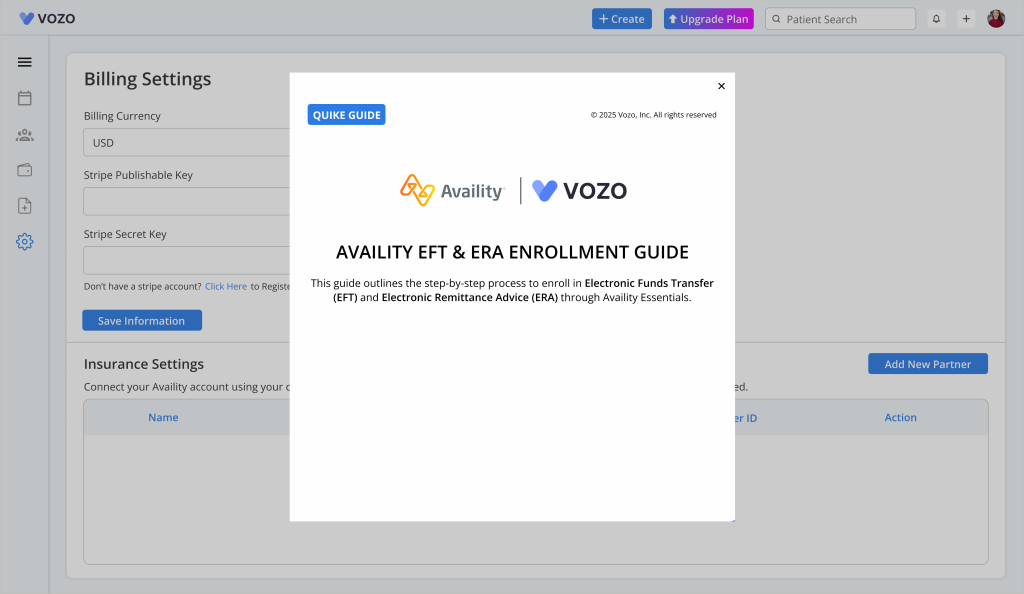Click the Stripe Publishable Key field
1024x594 pixels.
[x=187, y=202]
